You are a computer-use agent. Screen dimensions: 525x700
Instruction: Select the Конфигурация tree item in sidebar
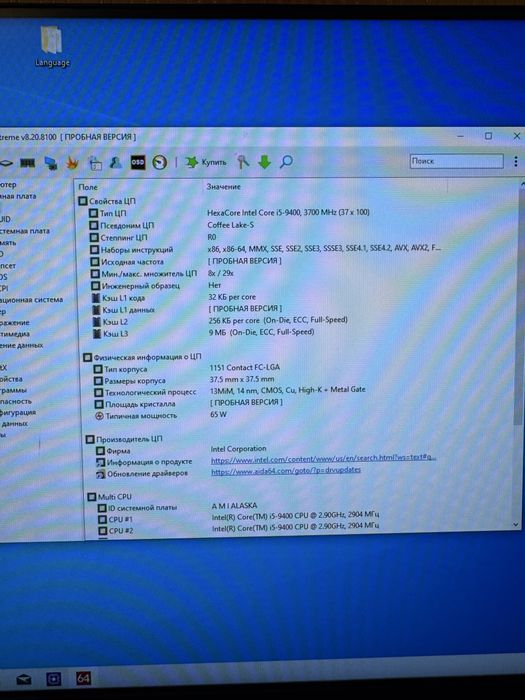[18, 412]
